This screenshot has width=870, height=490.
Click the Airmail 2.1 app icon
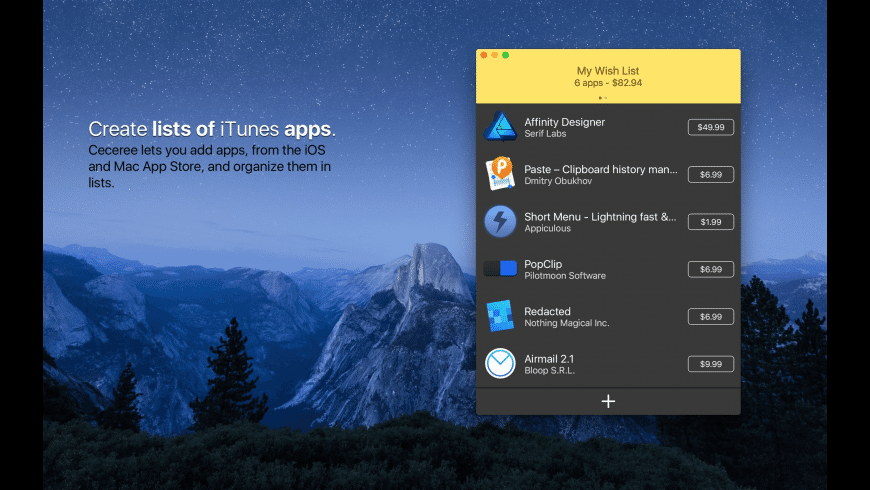point(500,363)
